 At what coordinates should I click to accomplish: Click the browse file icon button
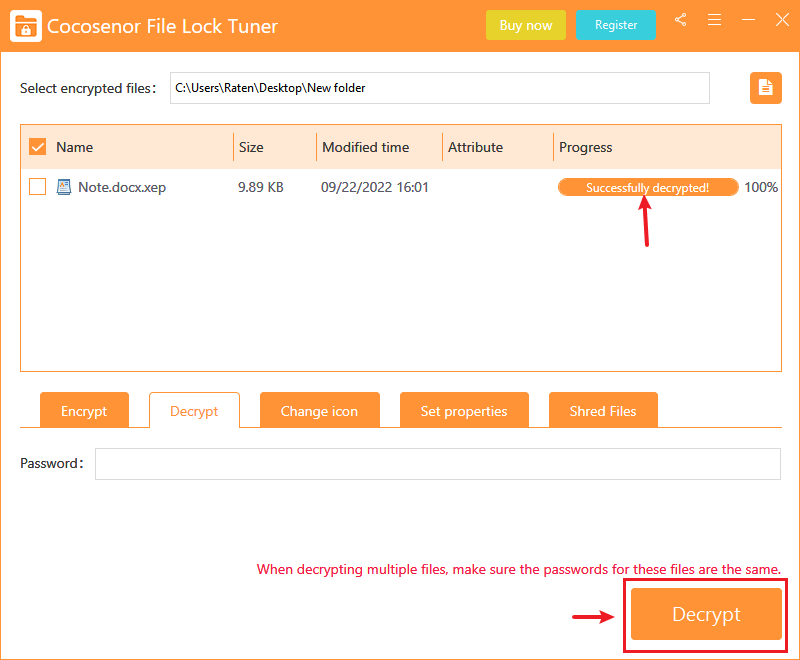pos(765,88)
